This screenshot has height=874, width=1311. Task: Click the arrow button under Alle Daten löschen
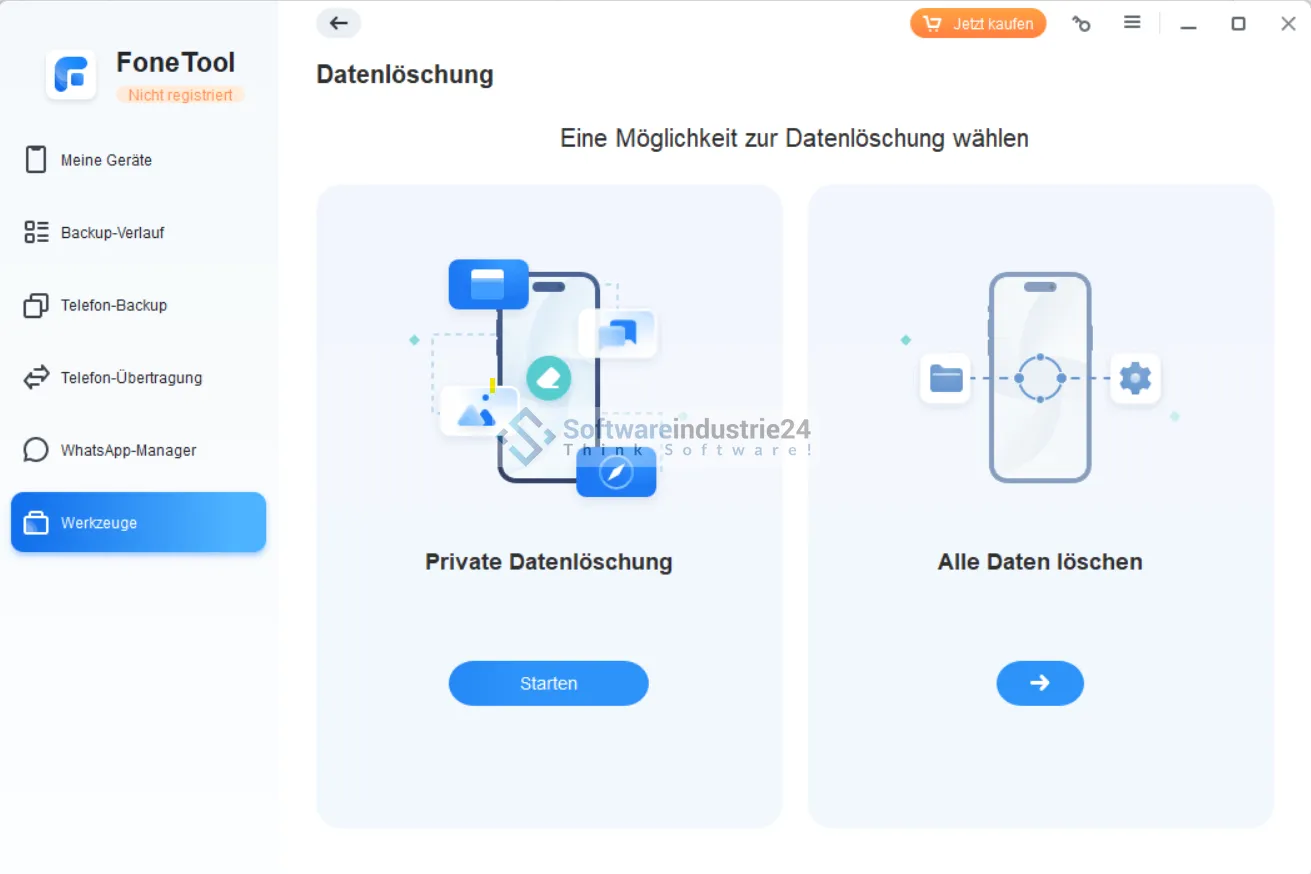tap(1040, 683)
